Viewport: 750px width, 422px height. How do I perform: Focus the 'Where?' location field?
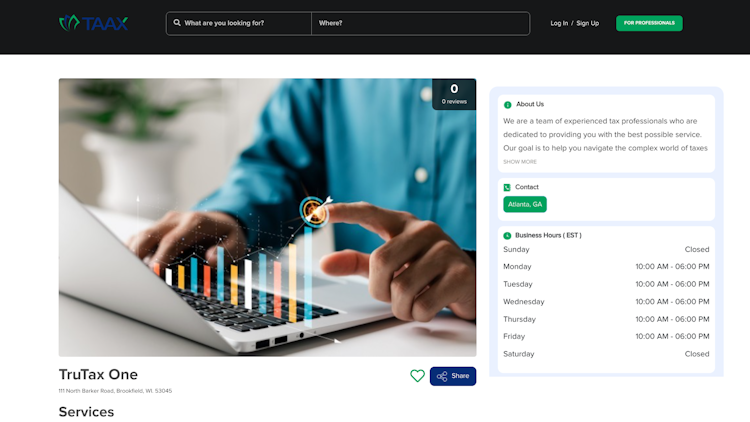point(420,23)
